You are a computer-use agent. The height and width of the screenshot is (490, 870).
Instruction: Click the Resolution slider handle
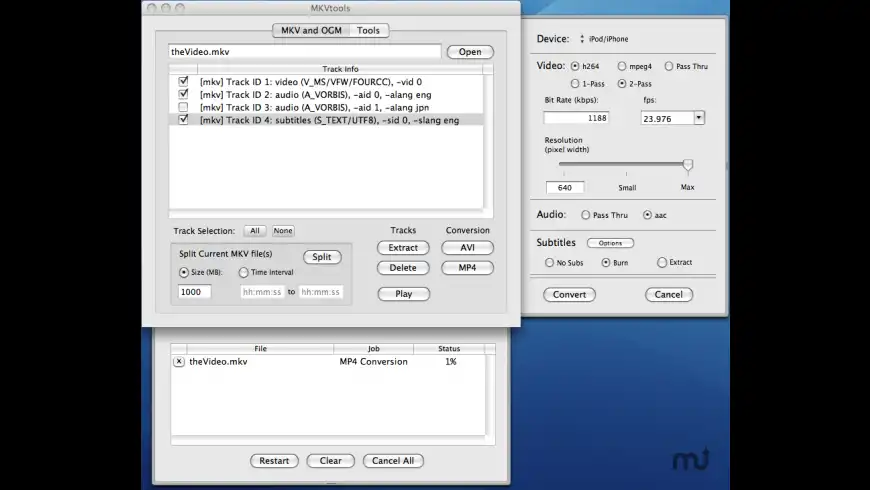tap(687, 165)
